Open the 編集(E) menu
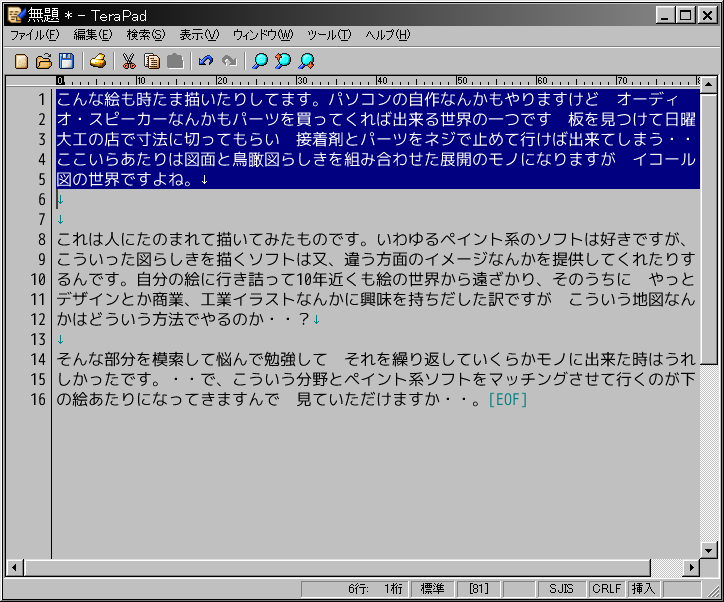The height and width of the screenshot is (602, 724). click(x=92, y=35)
